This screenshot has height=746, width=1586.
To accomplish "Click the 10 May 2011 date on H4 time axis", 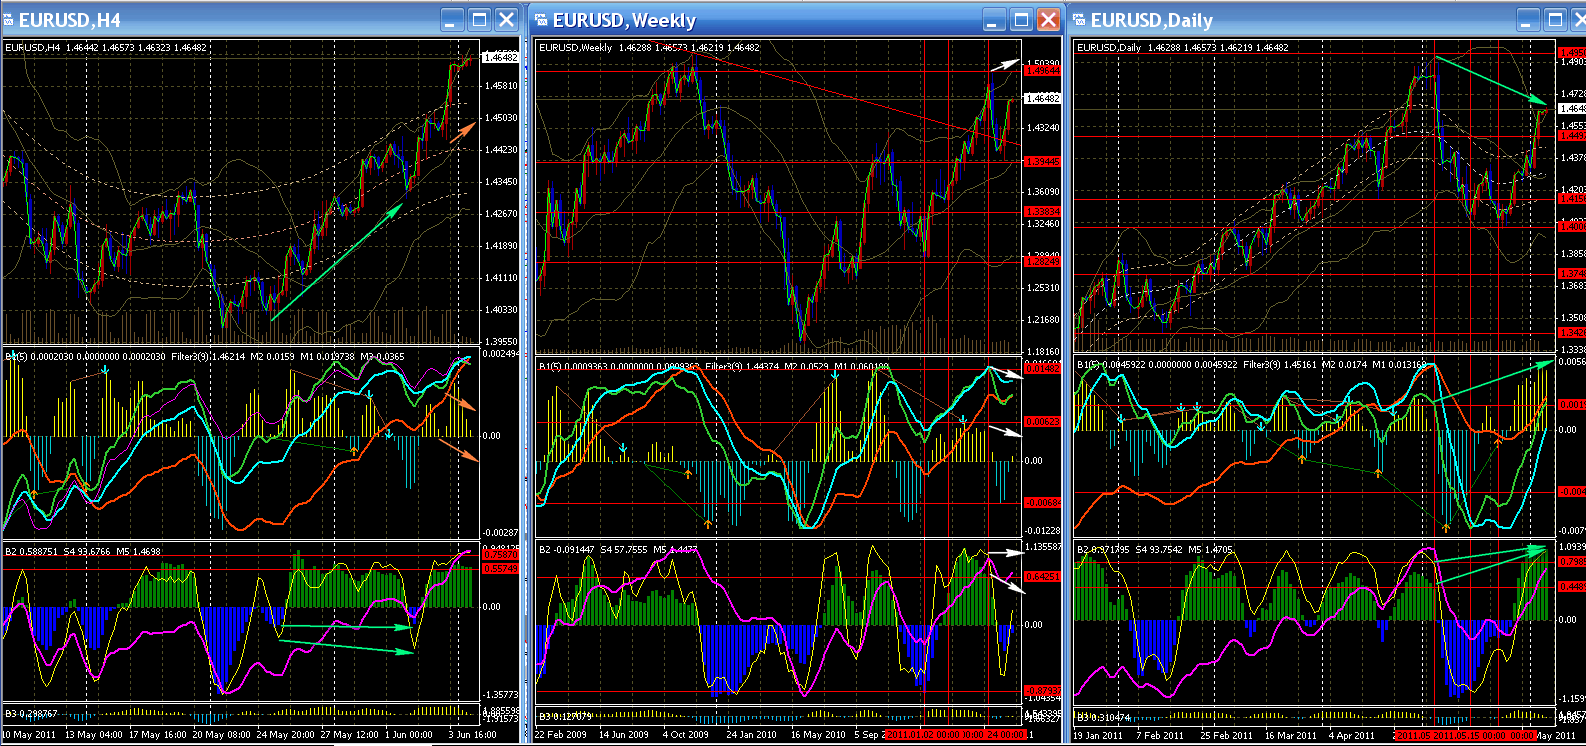I will [29, 734].
